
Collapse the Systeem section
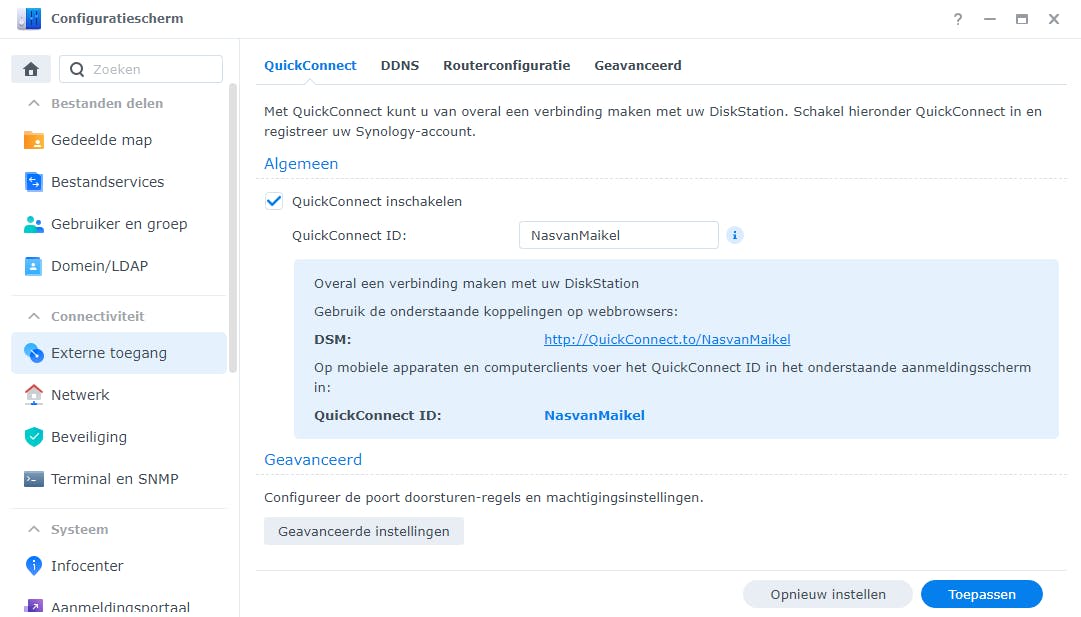click(34, 529)
